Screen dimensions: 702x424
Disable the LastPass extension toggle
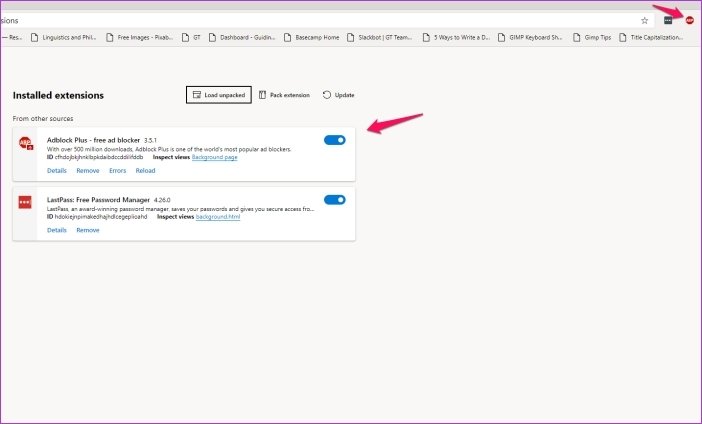click(335, 200)
